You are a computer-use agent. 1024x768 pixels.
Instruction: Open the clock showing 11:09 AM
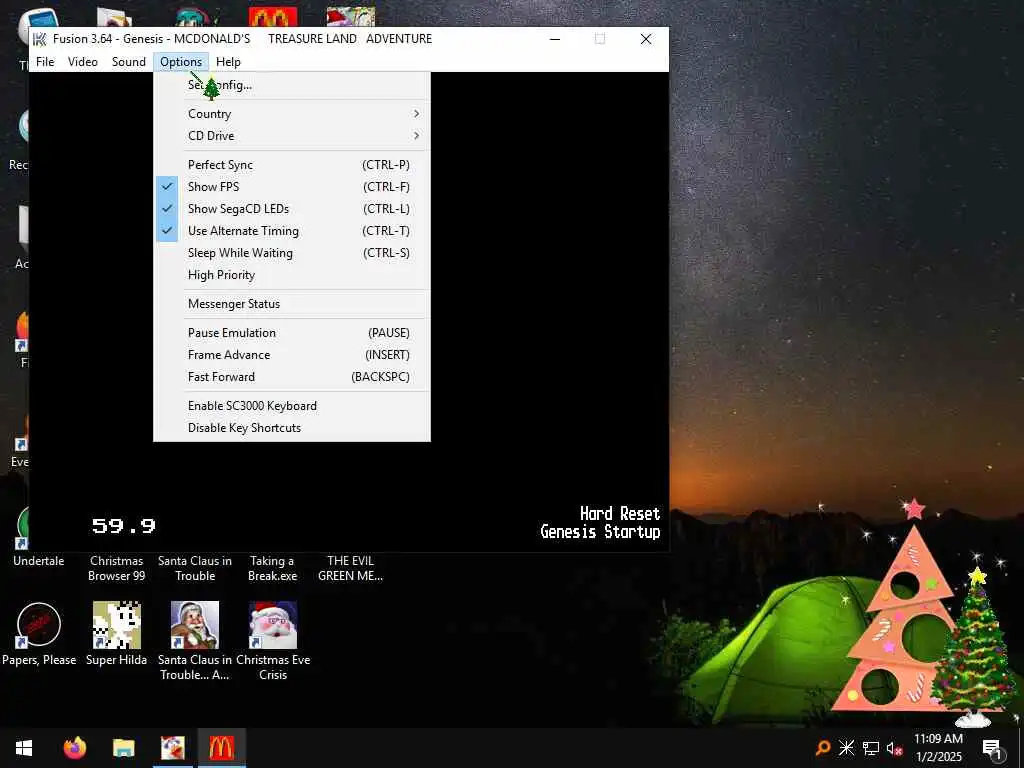(938, 748)
